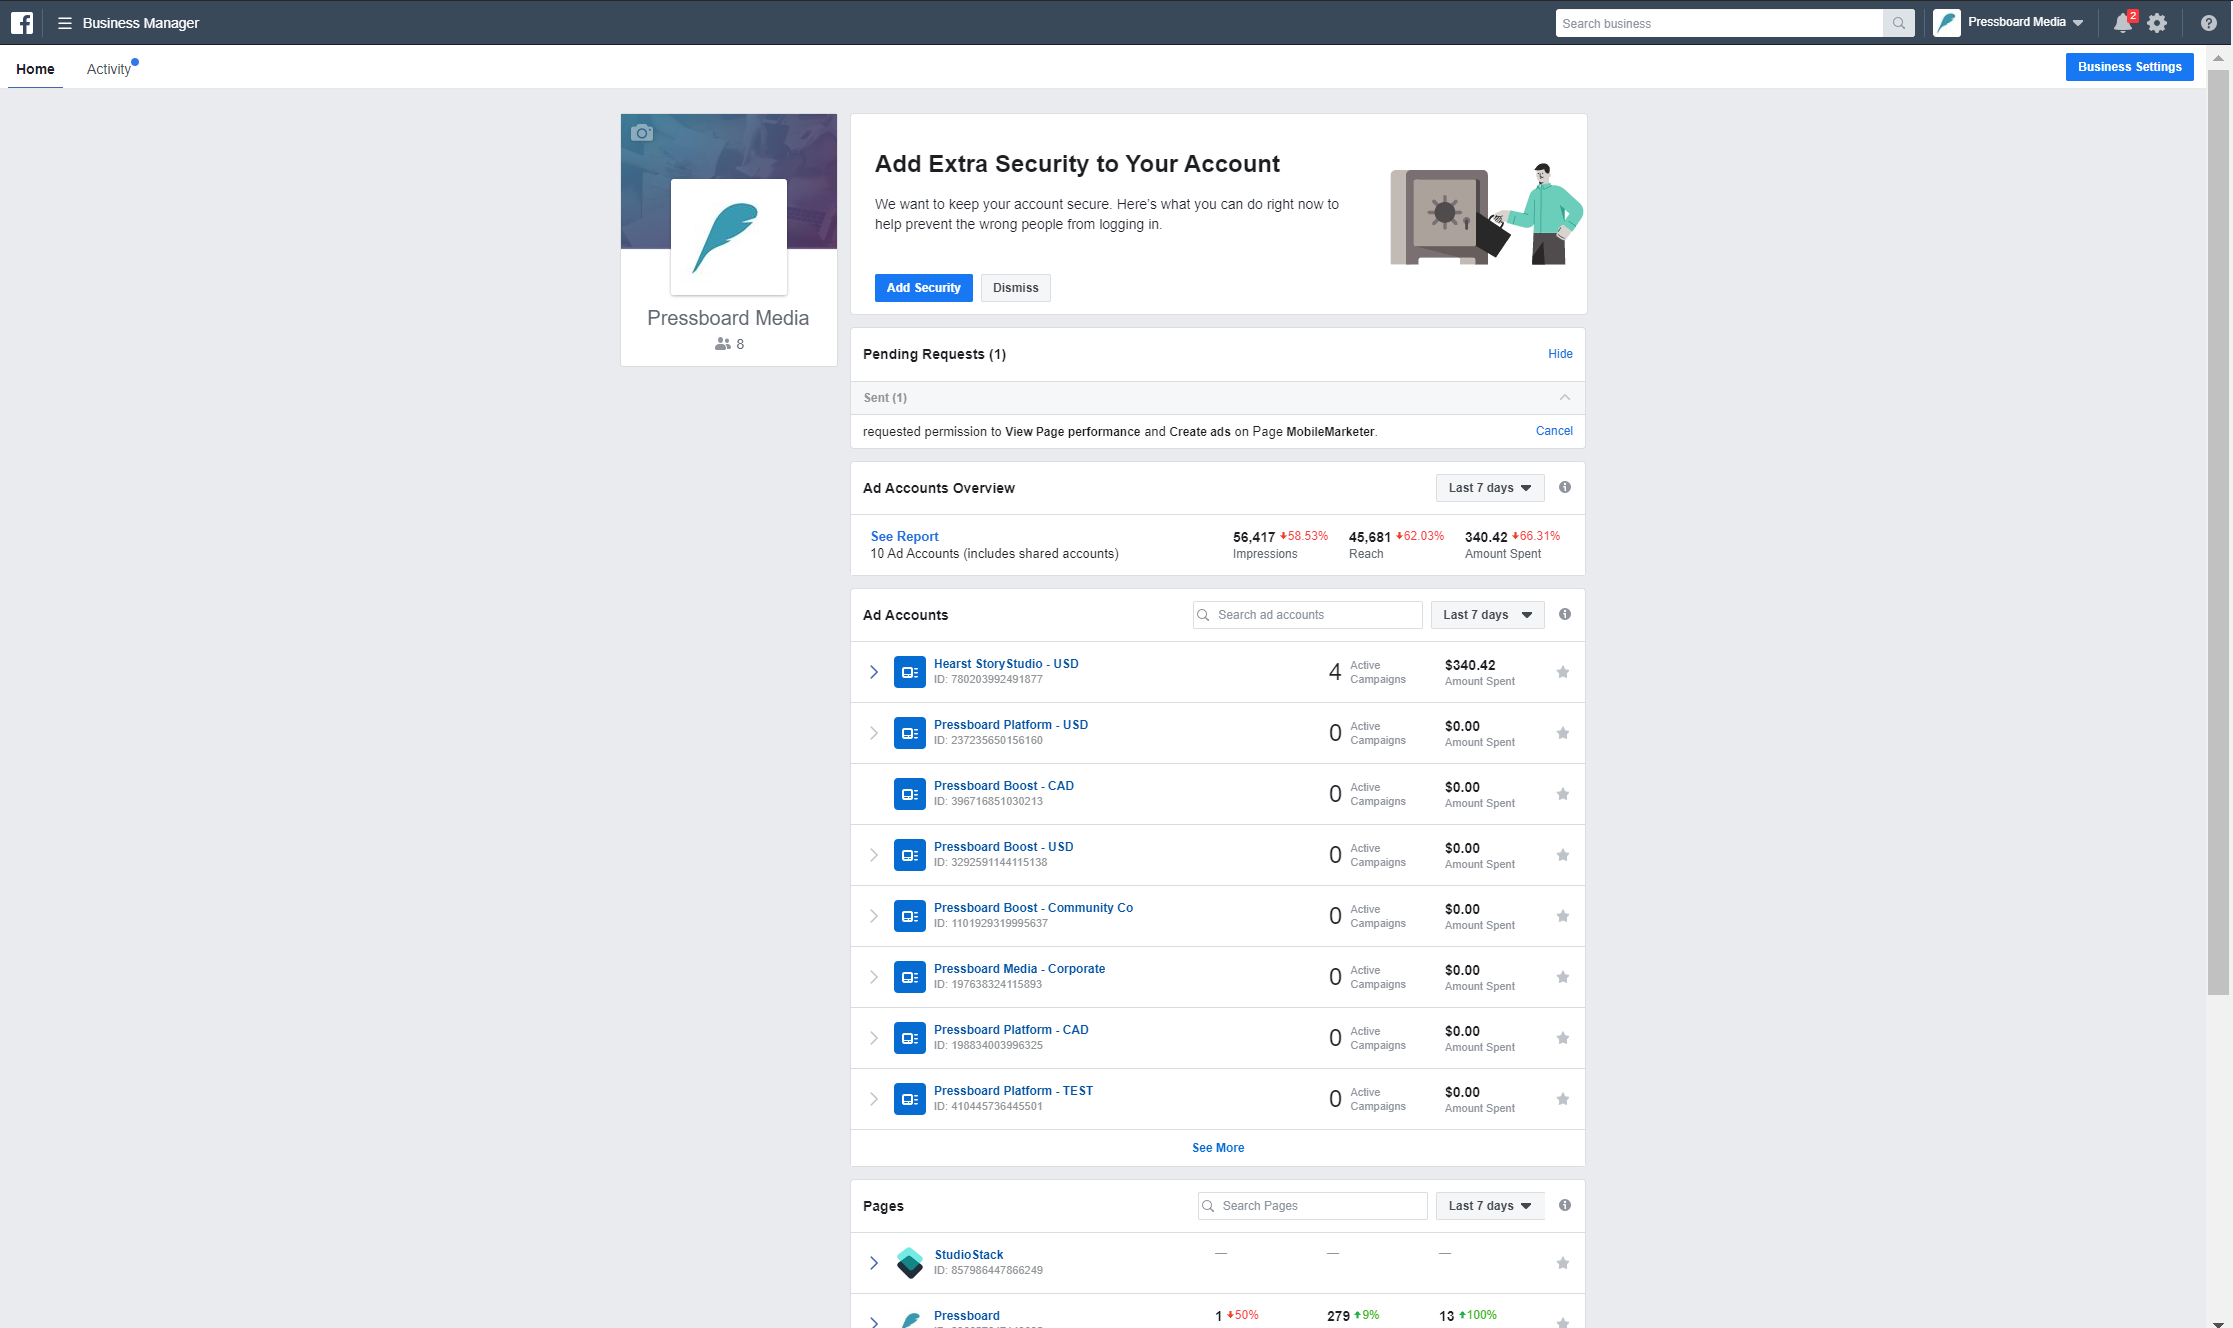The height and width of the screenshot is (1328, 2233).
Task: Expand the Pressboard Media - Corporate row
Action: (873, 977)
